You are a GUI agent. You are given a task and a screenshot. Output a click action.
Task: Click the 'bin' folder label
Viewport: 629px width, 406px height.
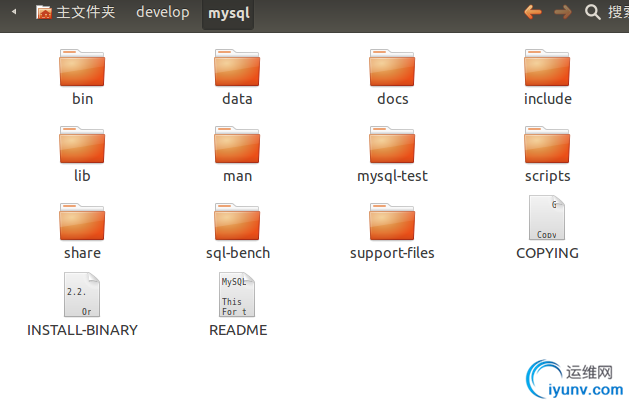coord(82,99)
